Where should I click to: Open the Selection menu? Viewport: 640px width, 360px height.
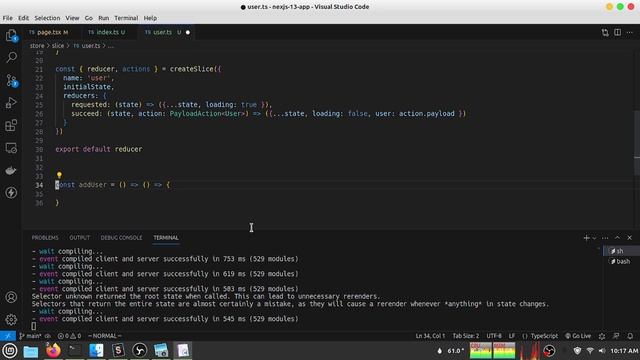click(x=47, y=18)
